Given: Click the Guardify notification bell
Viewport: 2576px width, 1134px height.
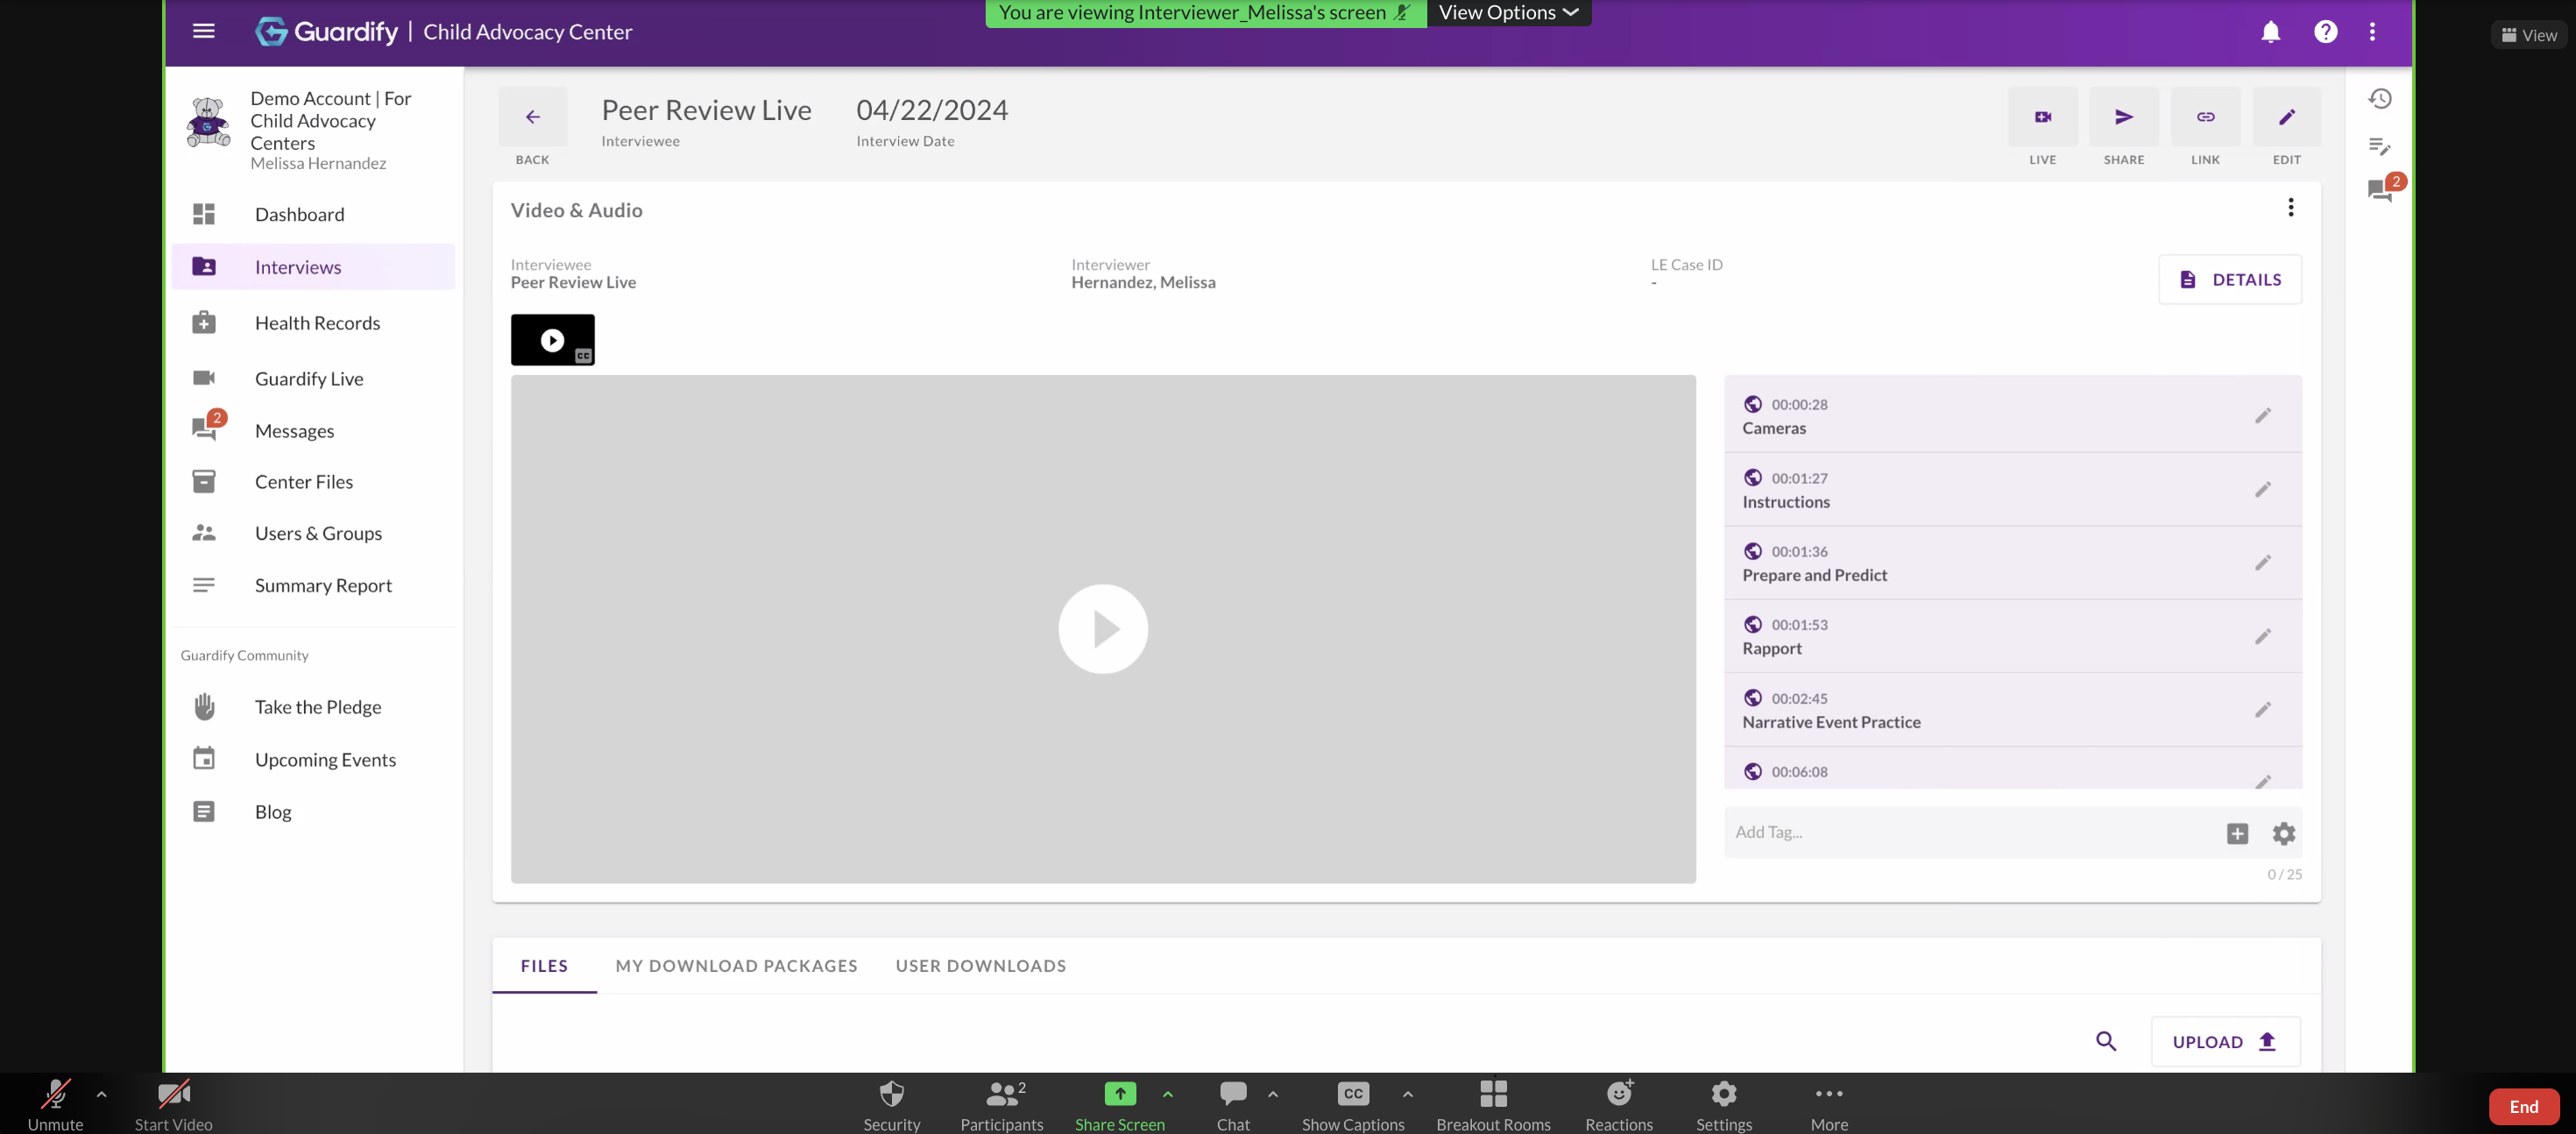Looking at the screenshot, I should click(2270, 31).
